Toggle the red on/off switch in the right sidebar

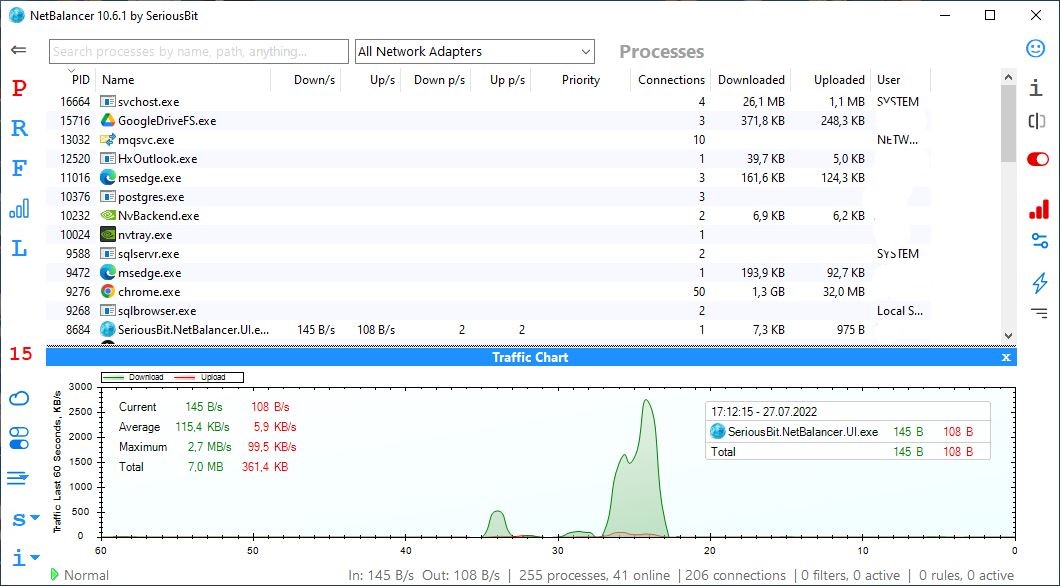pyautogui.click(x=1038, y=159)
